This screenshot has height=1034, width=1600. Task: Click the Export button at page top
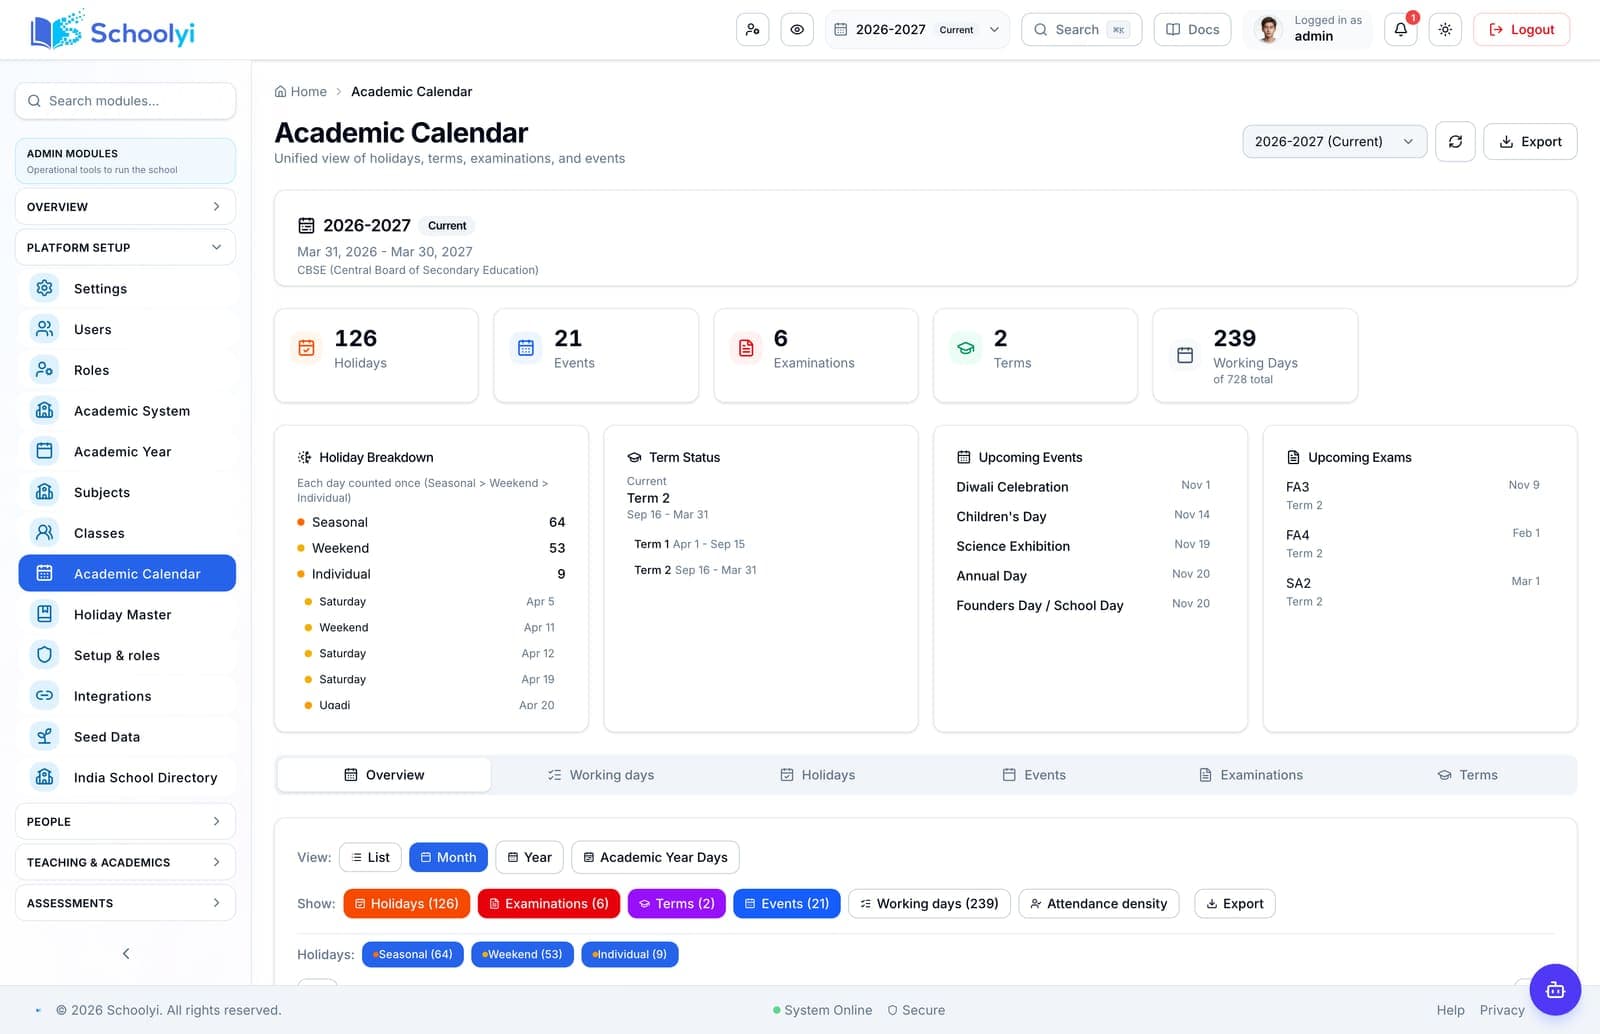[x=1530, y=142]
